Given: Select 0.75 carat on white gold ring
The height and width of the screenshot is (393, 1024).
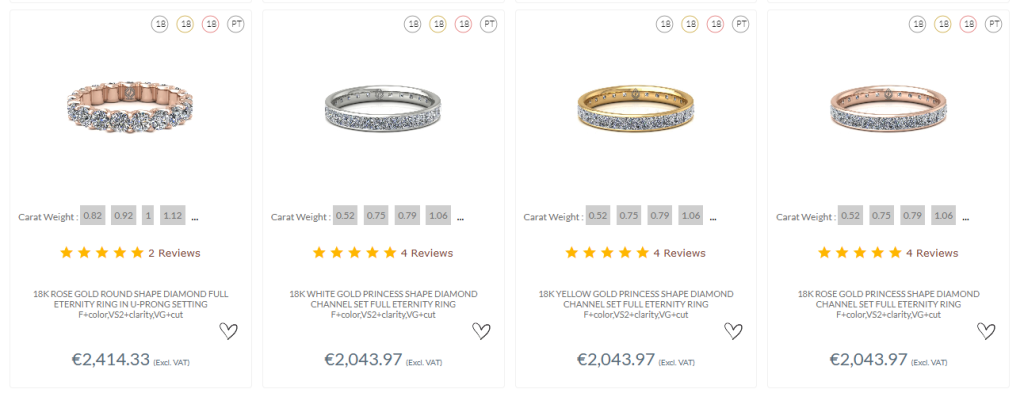Looking at the screenshot, I should pyautogui.click(x=375, y=216).
